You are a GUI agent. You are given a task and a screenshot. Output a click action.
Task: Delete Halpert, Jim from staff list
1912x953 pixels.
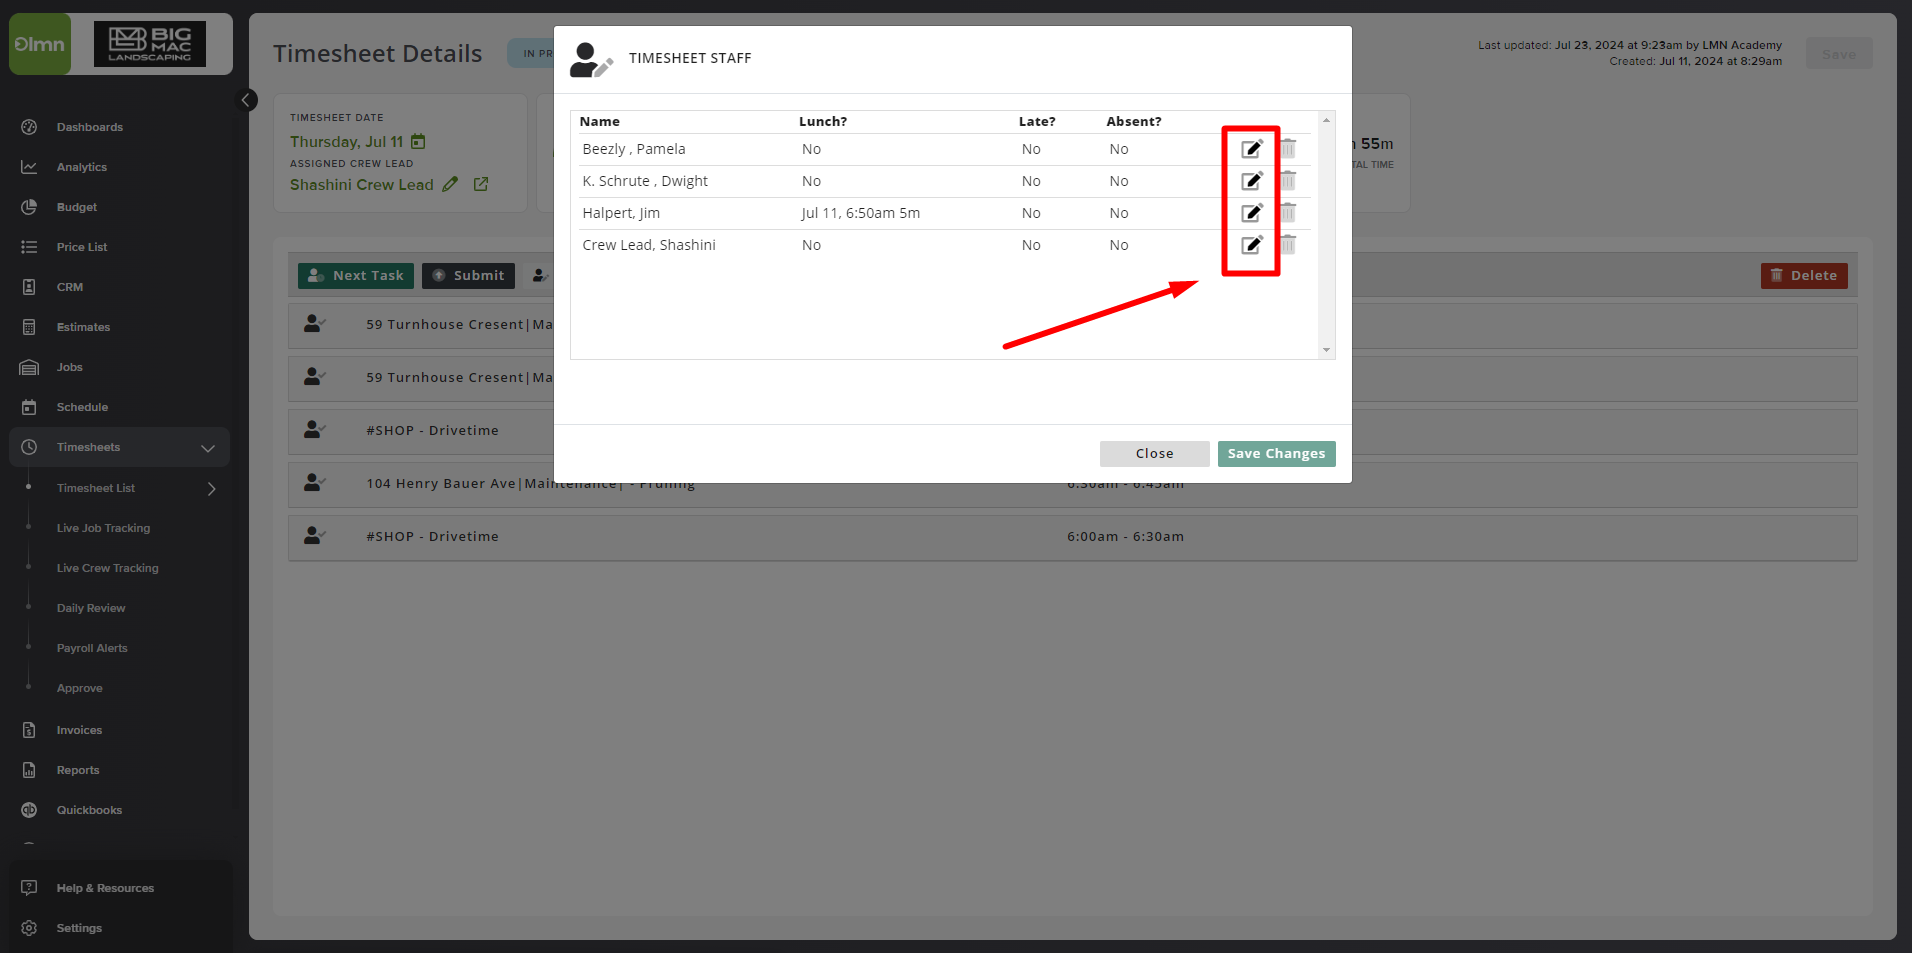pyautogui.click(x=1288, y=213)
